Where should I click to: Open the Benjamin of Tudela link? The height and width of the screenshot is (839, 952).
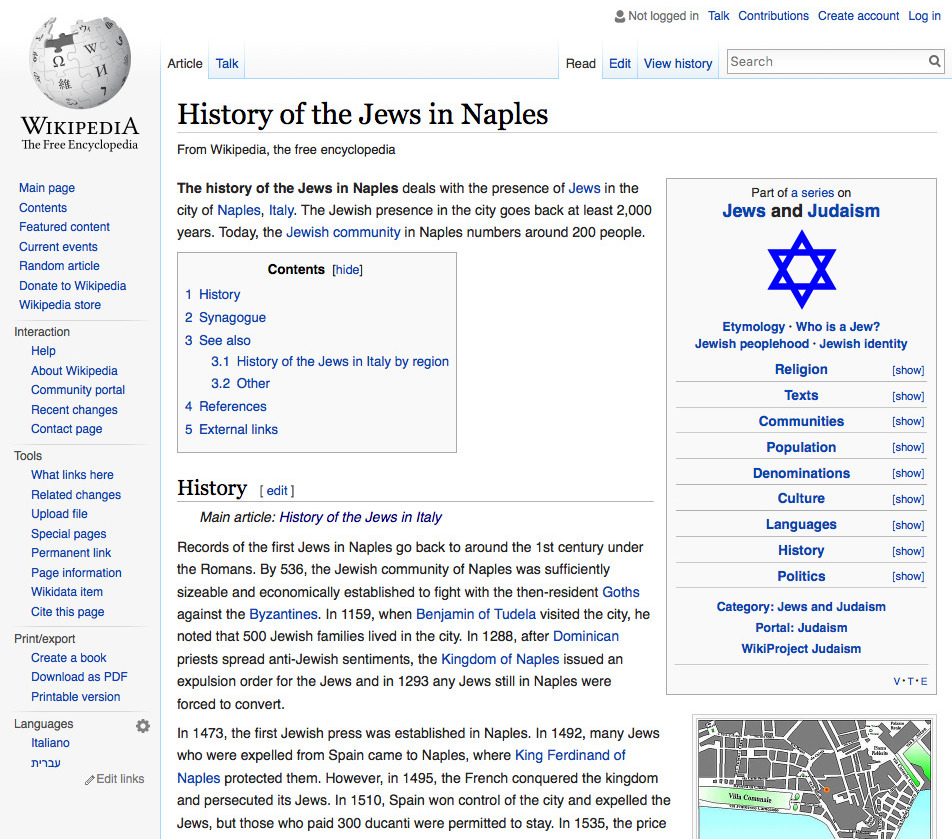475,614
